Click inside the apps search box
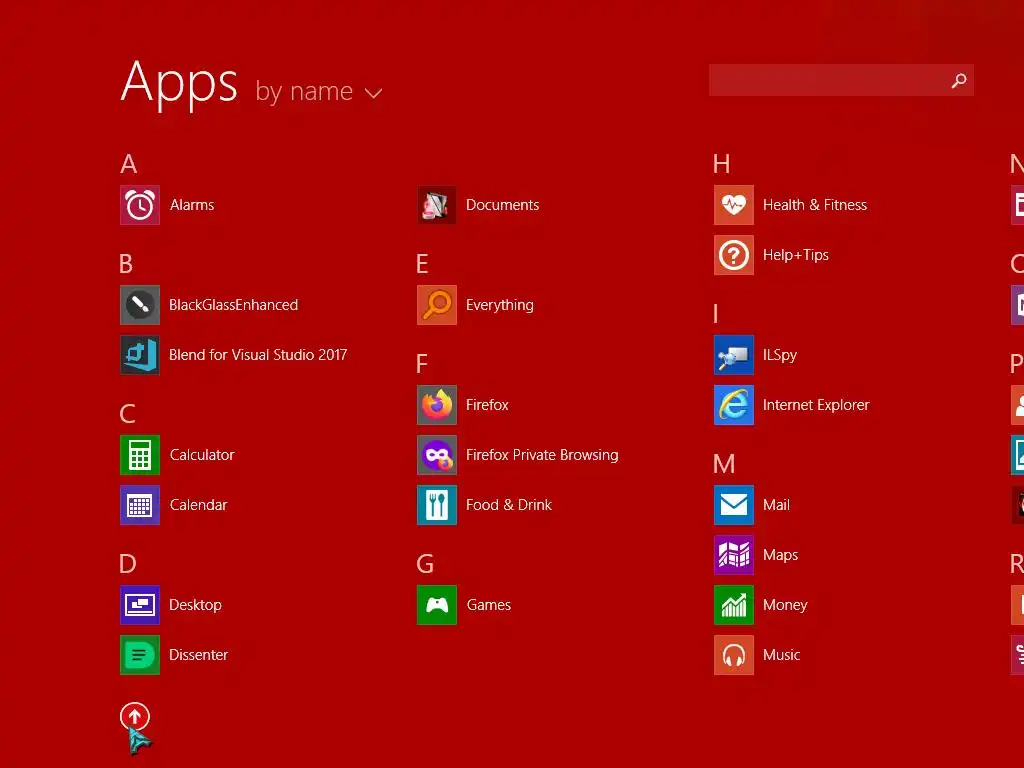The image size is (1024, 768). 841,80
